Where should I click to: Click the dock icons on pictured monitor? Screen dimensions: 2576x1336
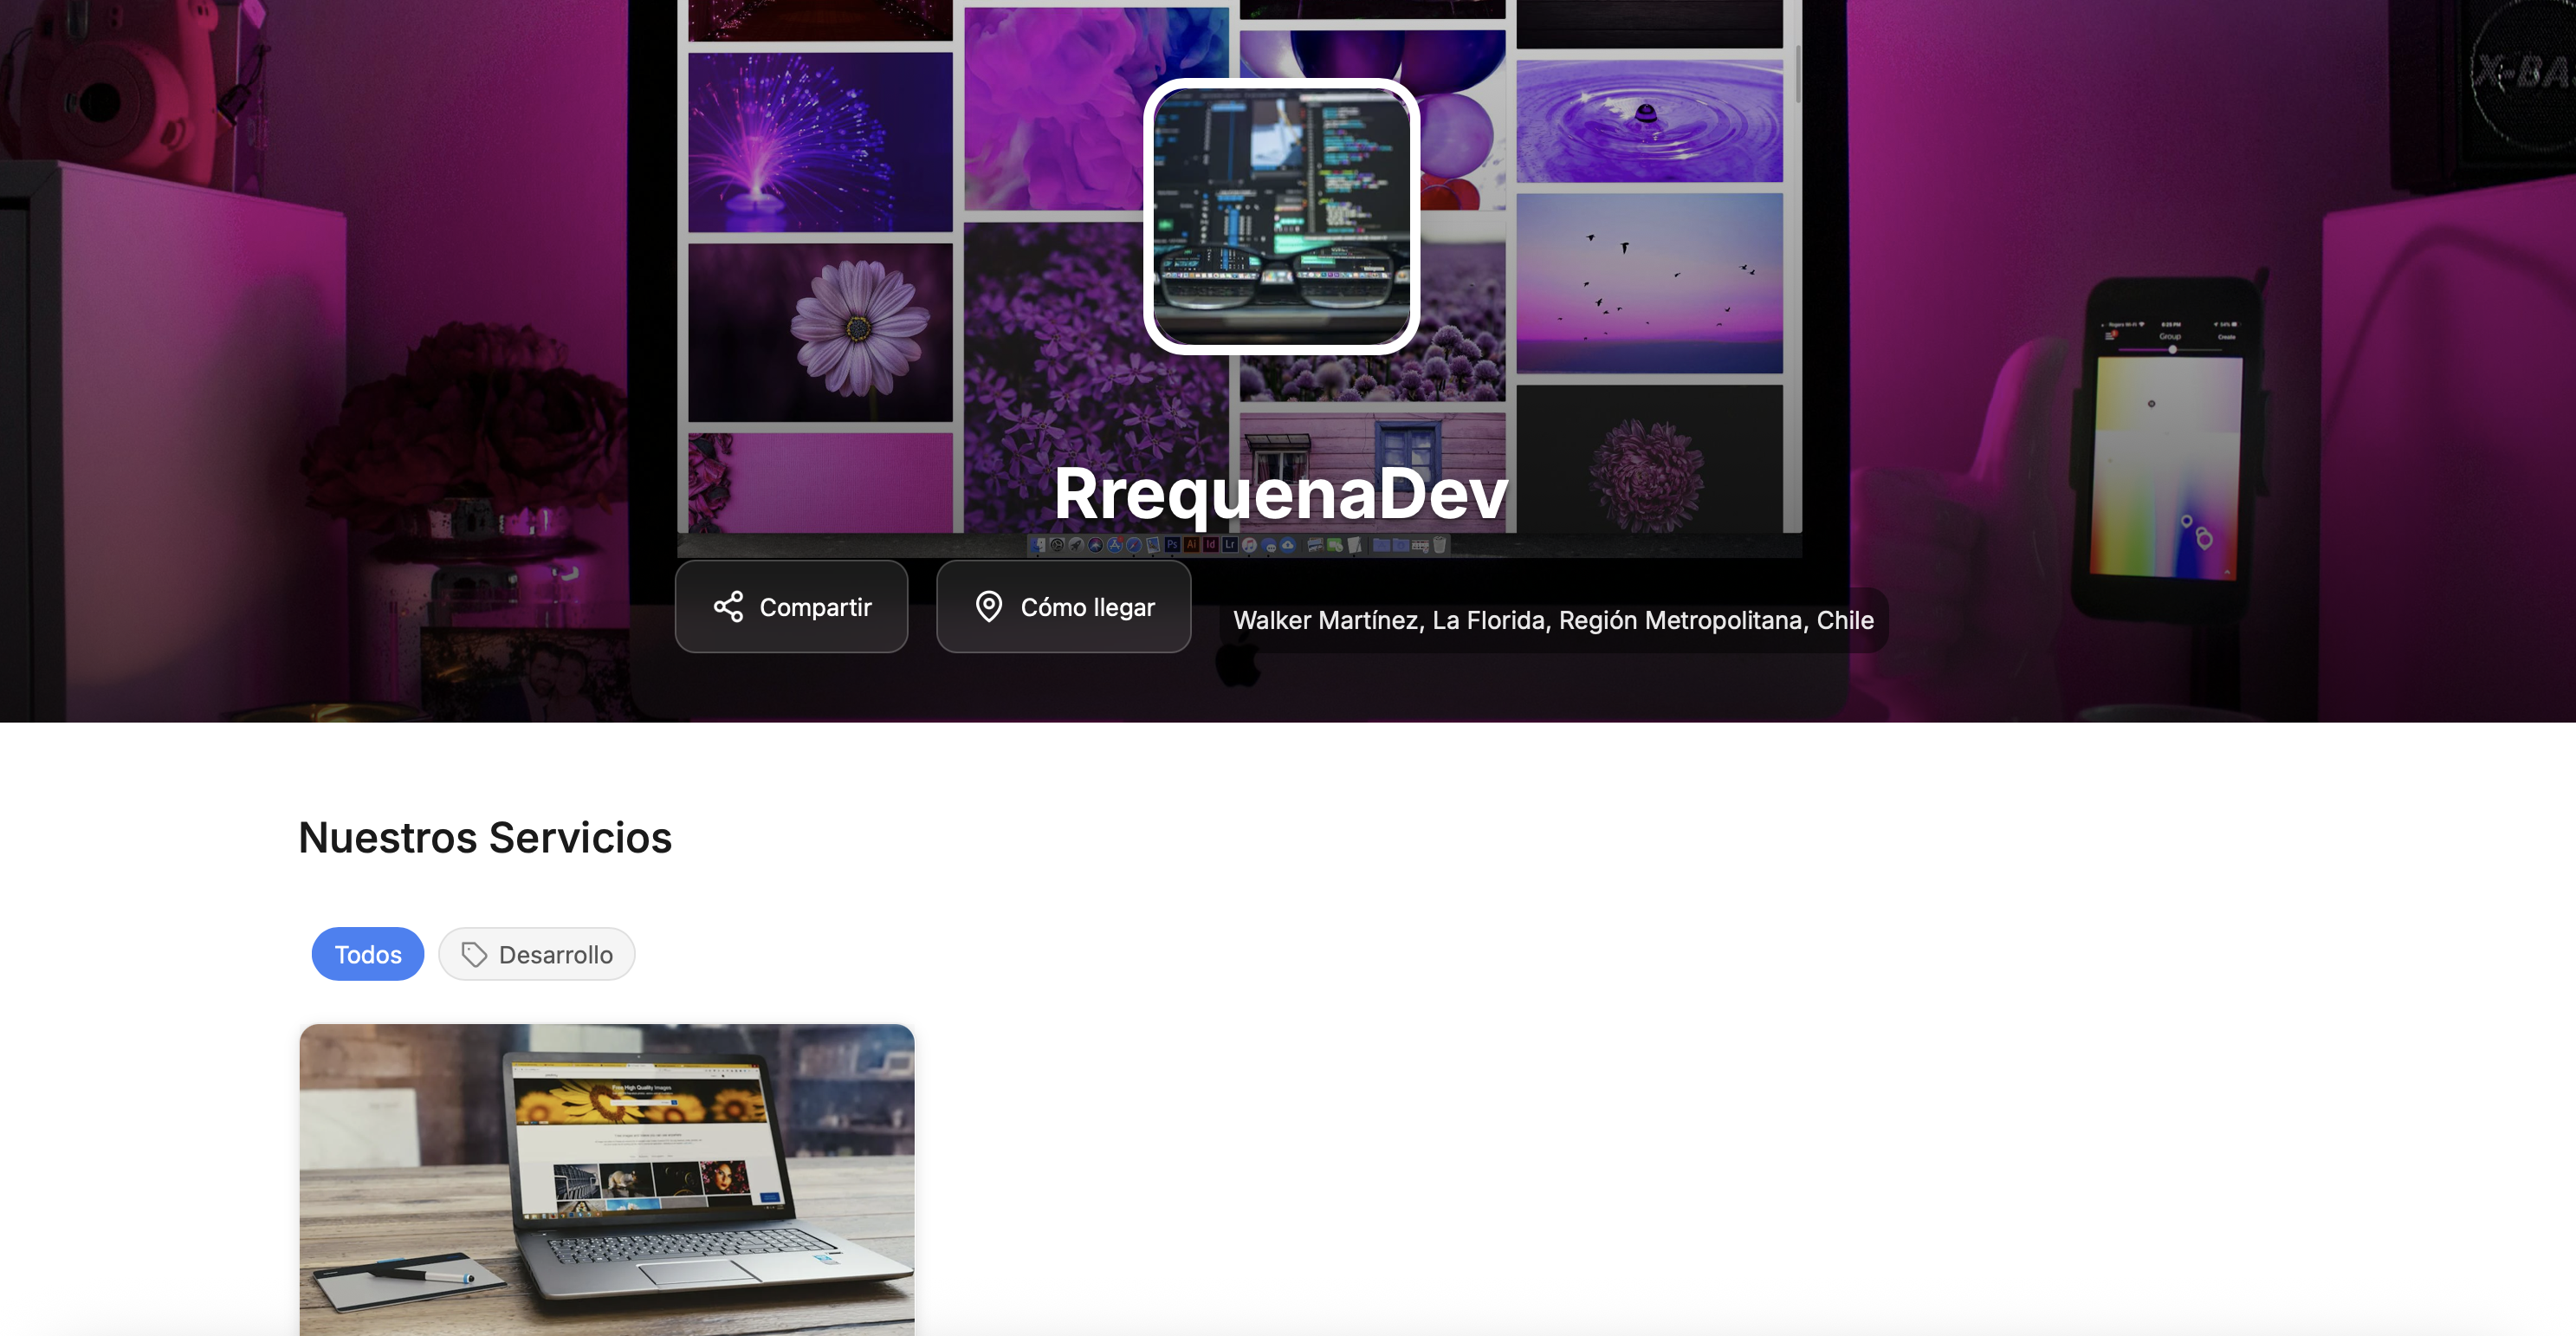1239,545
